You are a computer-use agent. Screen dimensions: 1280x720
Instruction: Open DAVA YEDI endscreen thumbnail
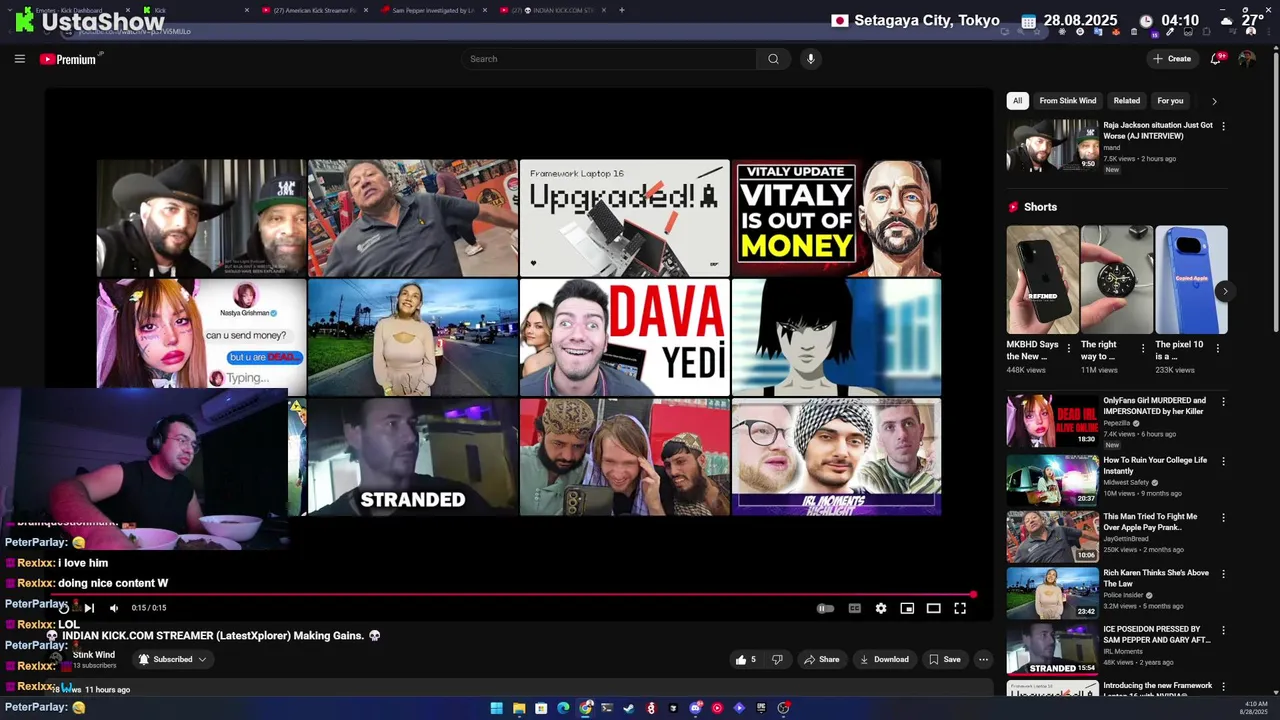625,337
